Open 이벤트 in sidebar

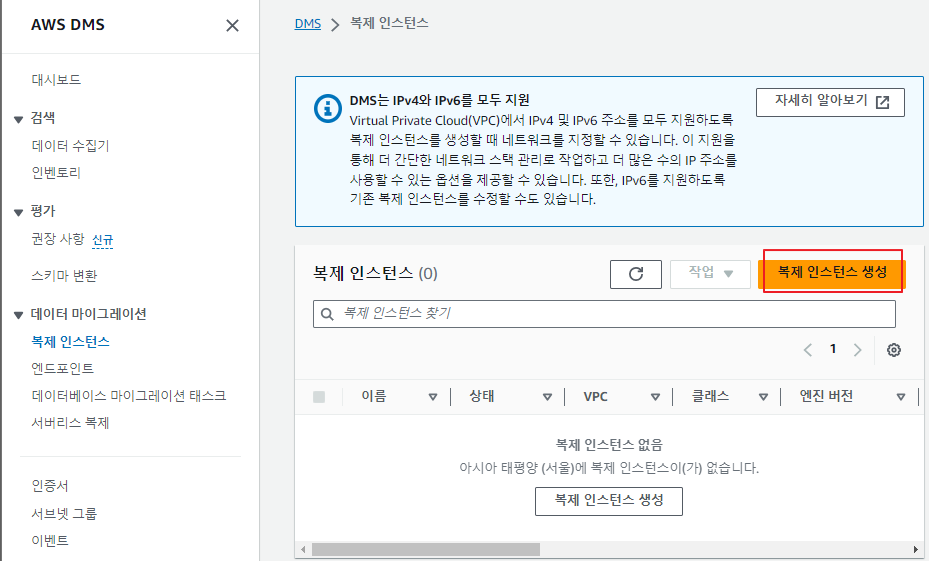pos(50,540)
